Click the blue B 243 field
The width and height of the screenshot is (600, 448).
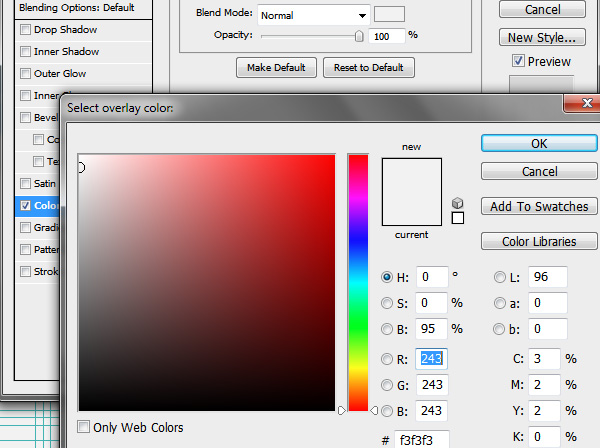[432, 411]
